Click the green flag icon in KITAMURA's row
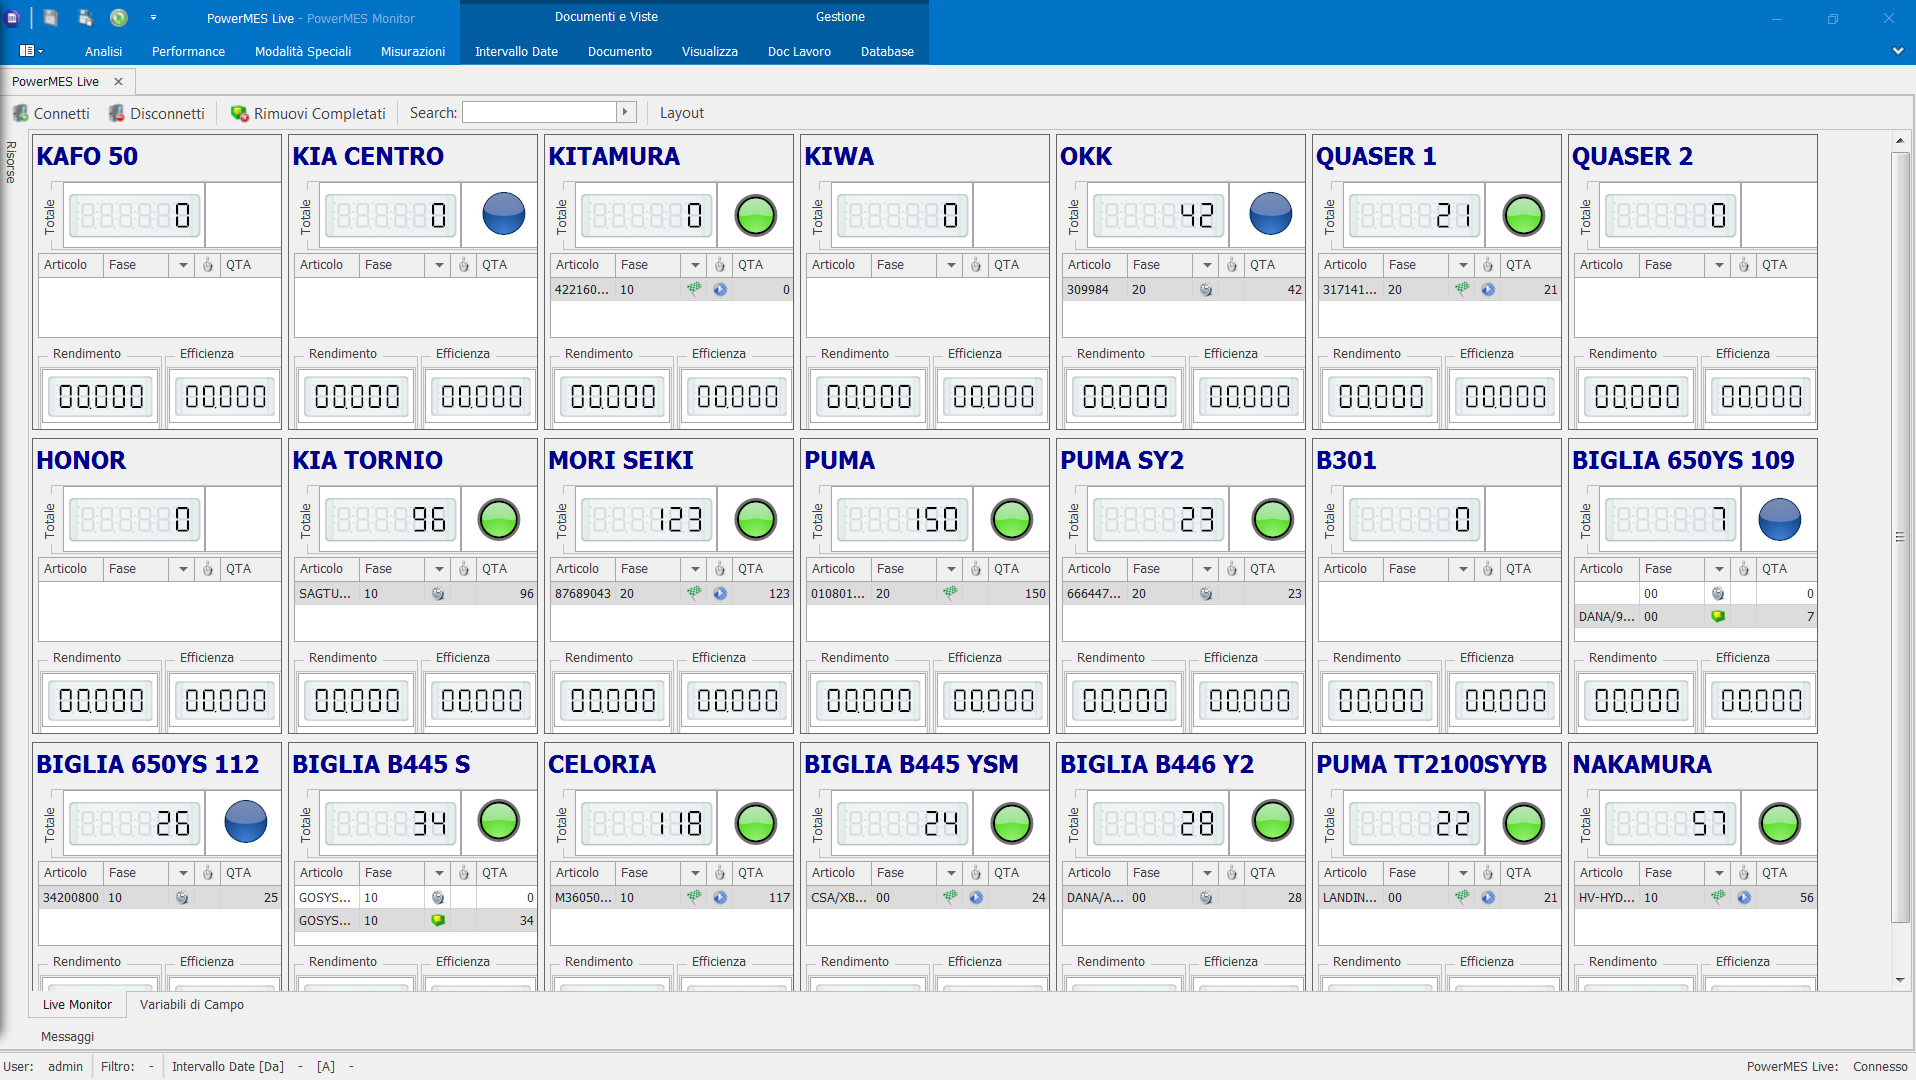Image resolution: width=1916 pixels, height=1080 pixels. coord(694,289)
